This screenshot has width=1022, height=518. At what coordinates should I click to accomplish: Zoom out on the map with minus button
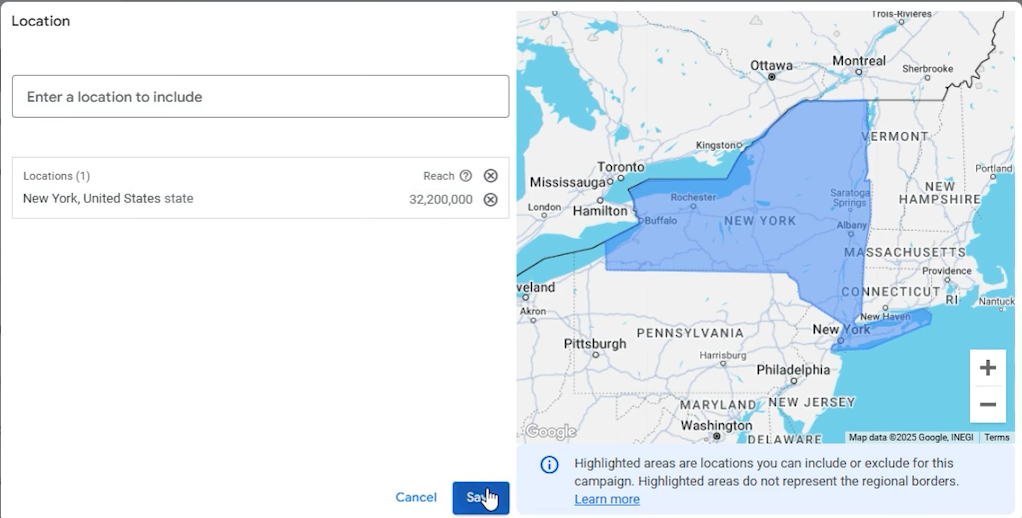(x=987, y=404)
